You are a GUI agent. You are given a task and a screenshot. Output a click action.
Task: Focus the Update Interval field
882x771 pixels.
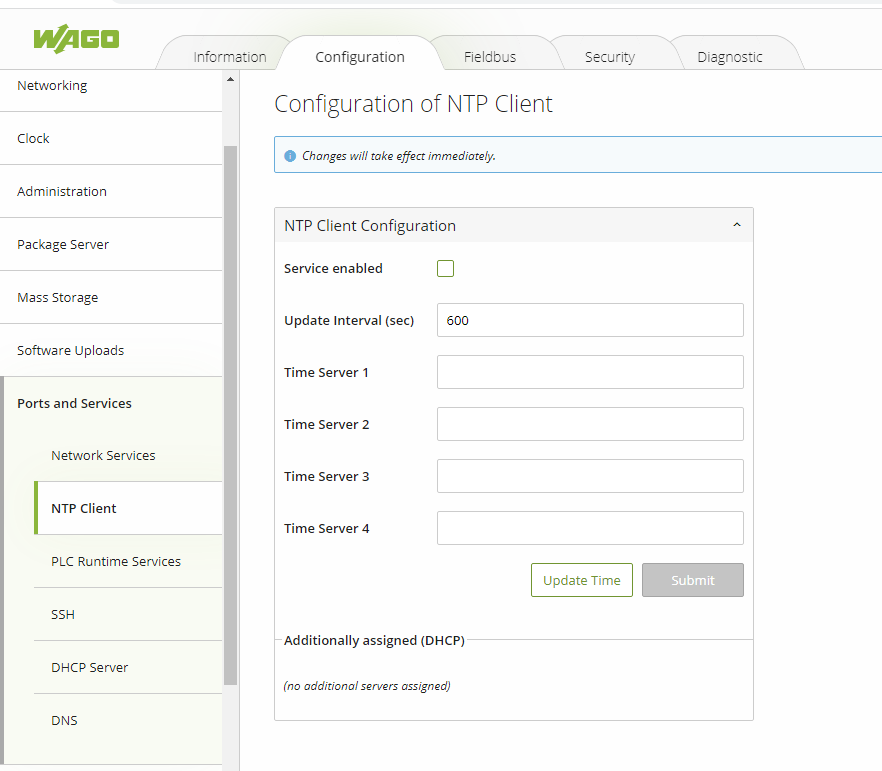pos(590,320)
